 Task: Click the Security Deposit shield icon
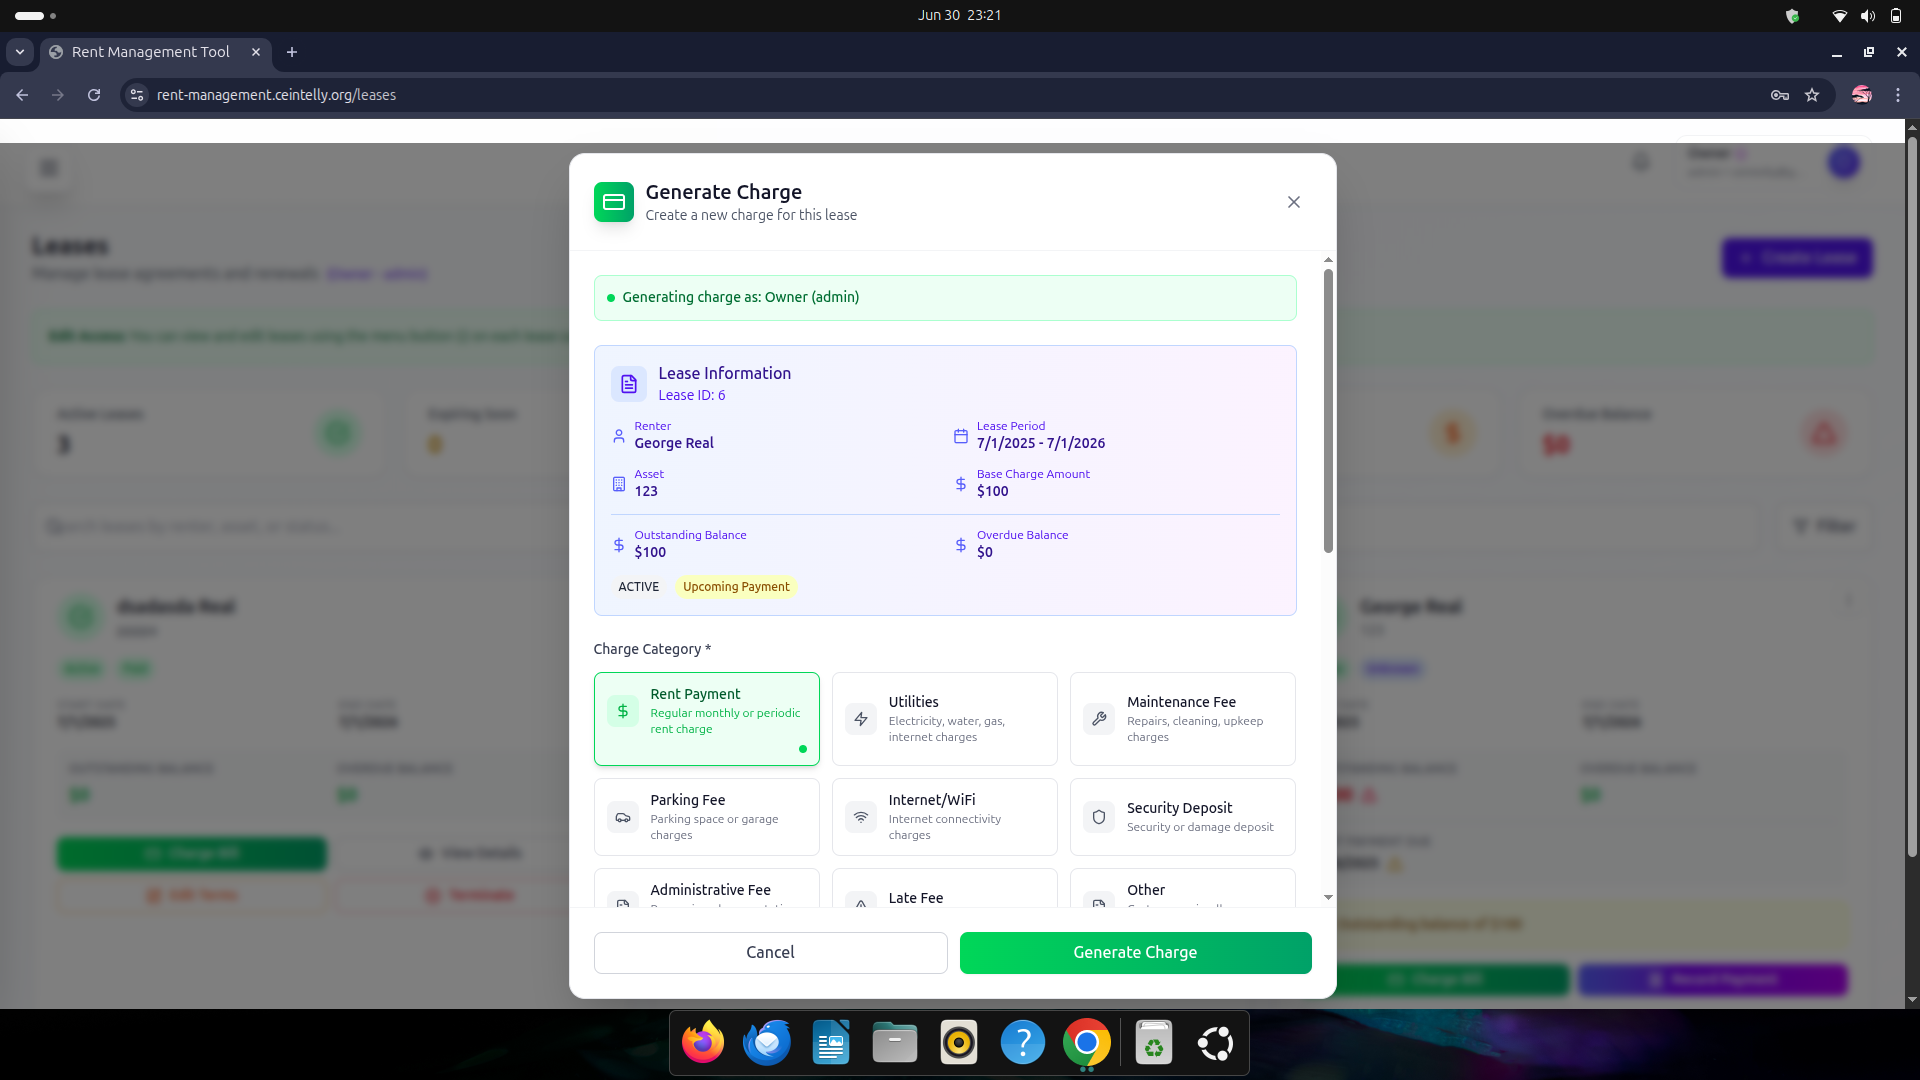(1098, 817)
